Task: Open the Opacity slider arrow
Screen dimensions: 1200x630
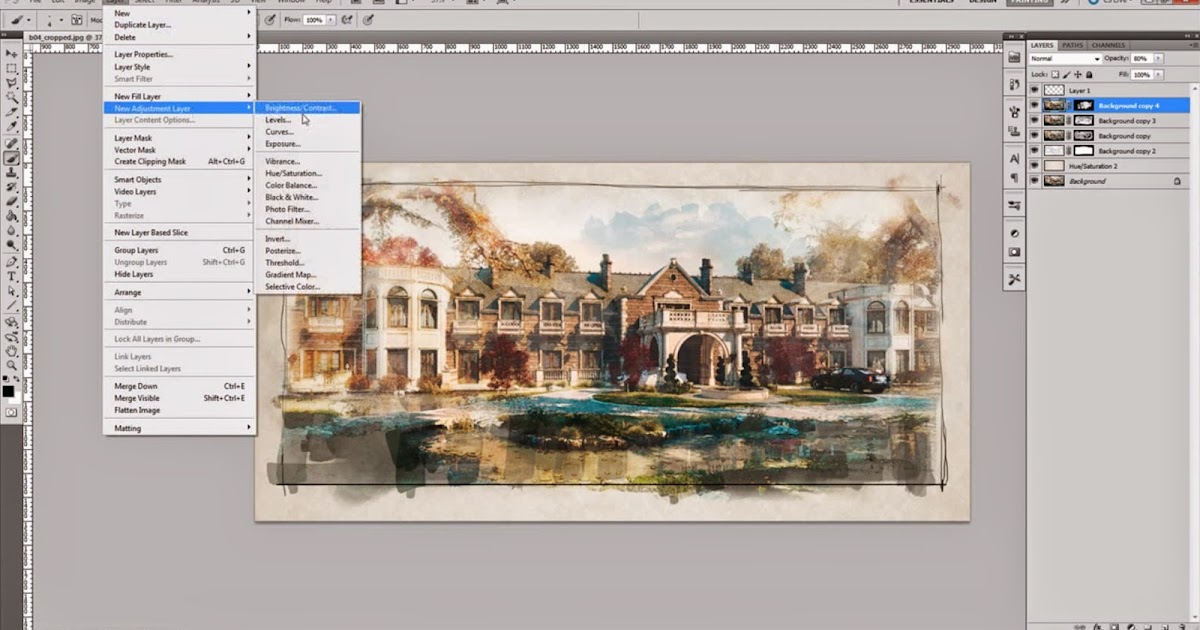Action: pyautogui.click(x=1158, y=59)
